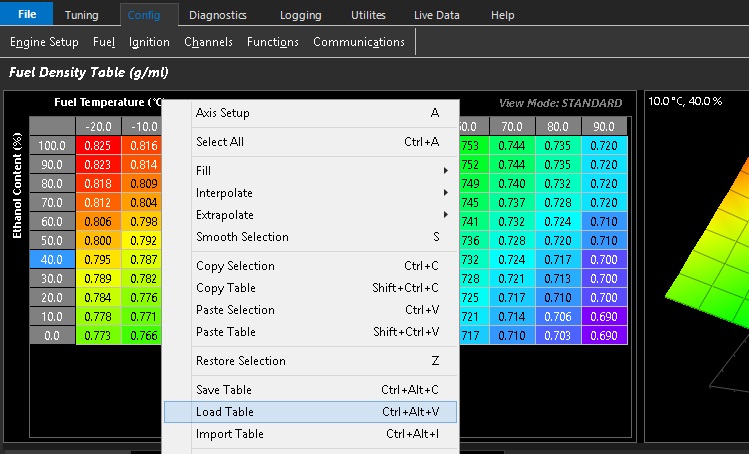
Task: Select the highlighted 40.0 ethanol row header
Action: click(52, 259)
